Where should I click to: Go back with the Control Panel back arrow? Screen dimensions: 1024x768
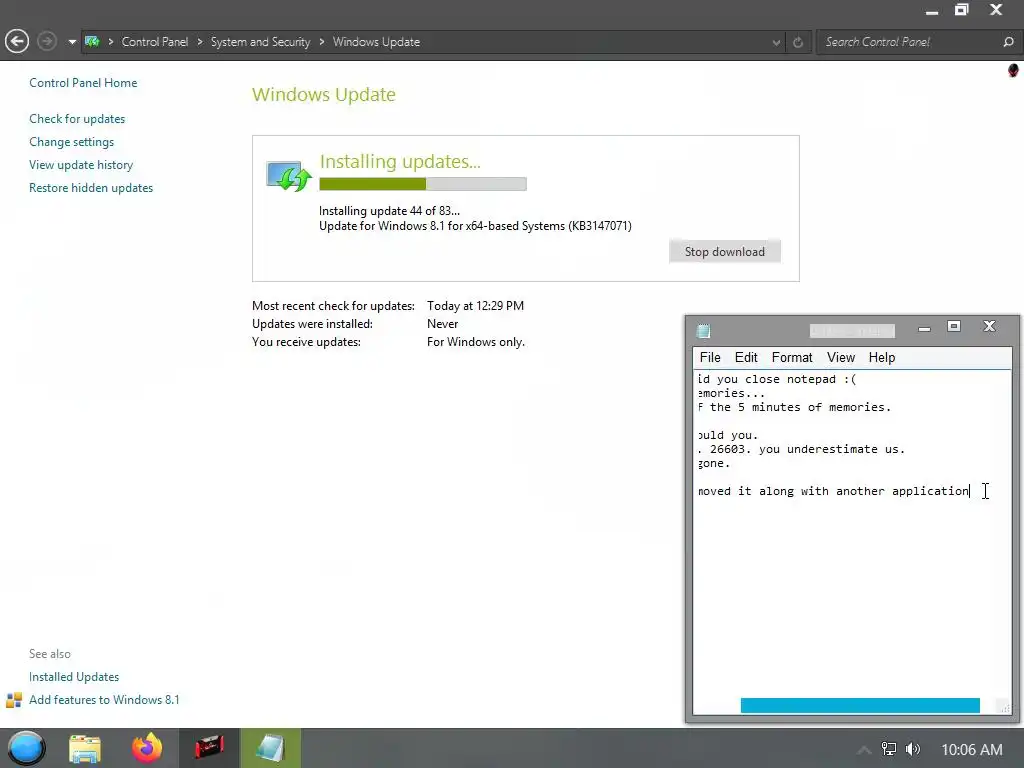pyautogui.click(x=17, y=42)
